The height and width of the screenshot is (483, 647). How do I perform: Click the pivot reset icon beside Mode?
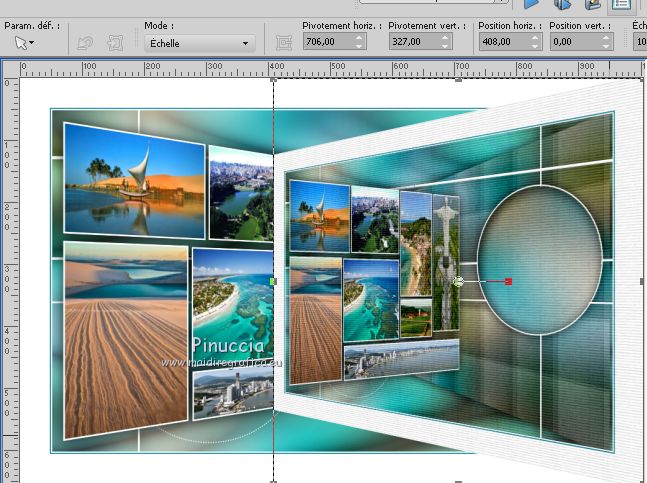click(283, 43)
